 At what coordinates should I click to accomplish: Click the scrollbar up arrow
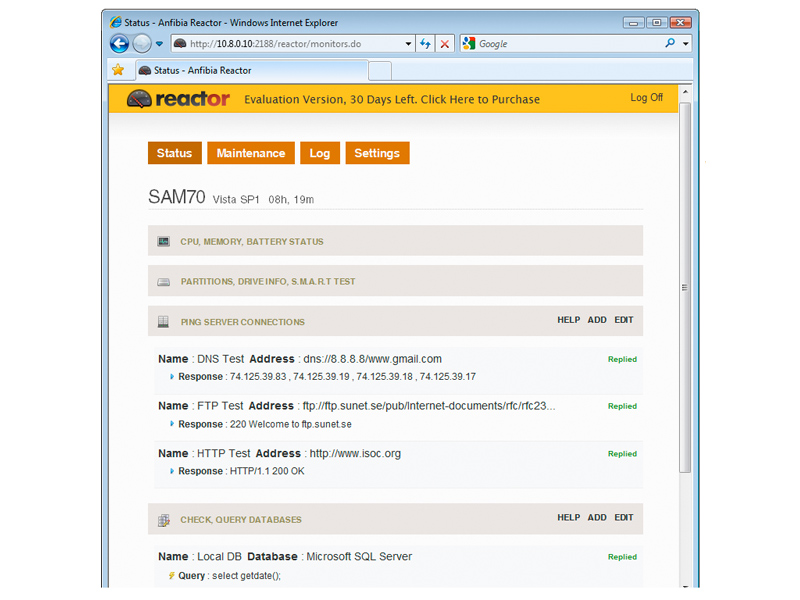685,92
